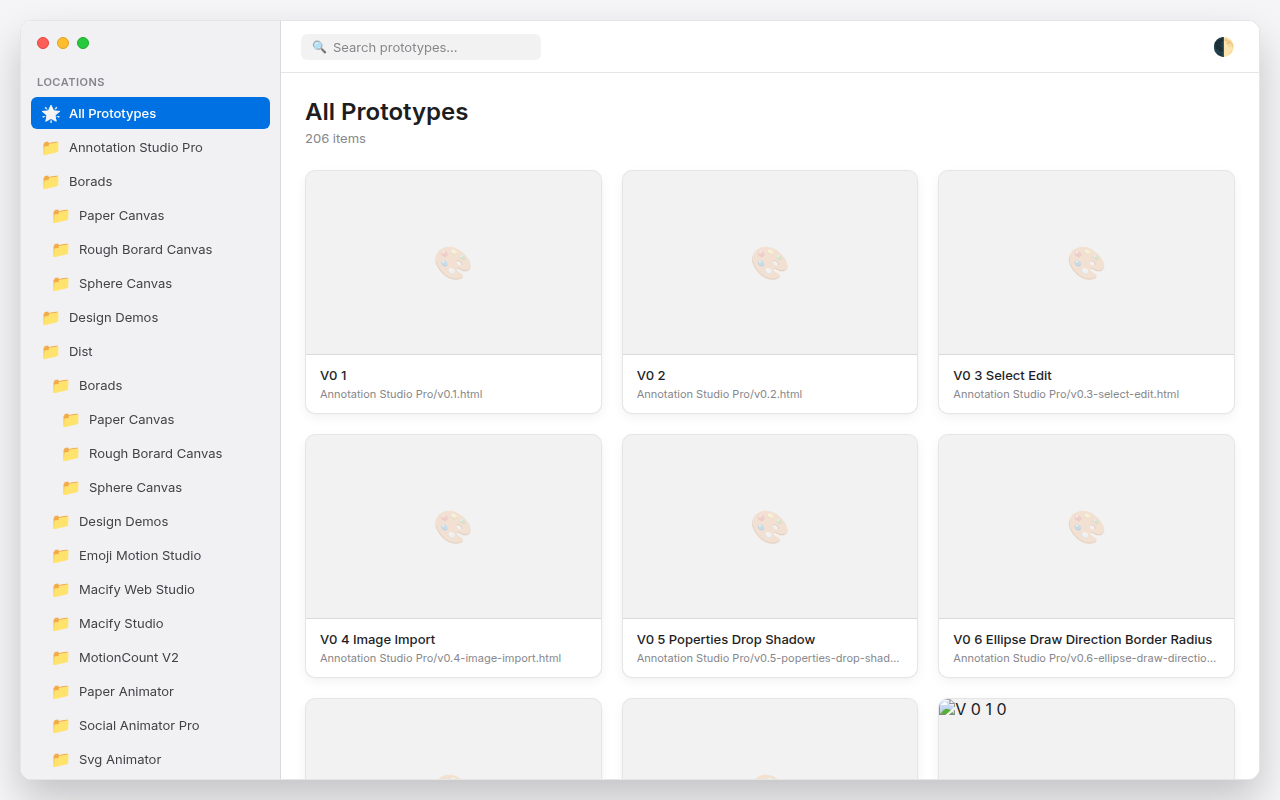1280x800 pixels.
Task: Click the search magnifier icon
Action: pyautogui.click(x=319, y=47)
